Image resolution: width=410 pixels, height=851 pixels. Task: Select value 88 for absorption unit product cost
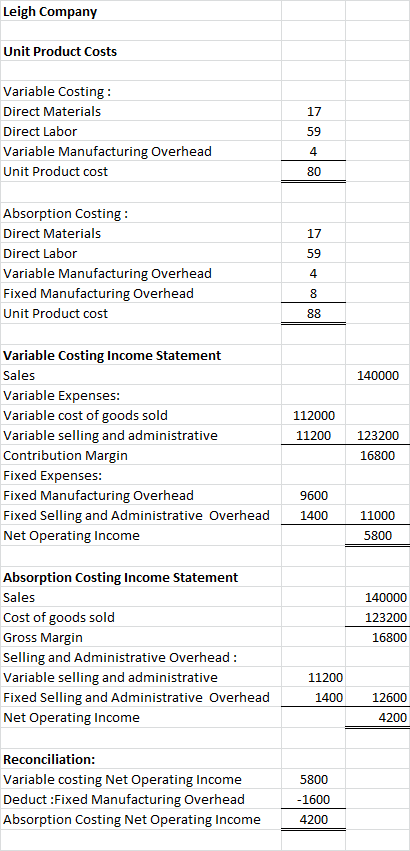coord(314,314)
